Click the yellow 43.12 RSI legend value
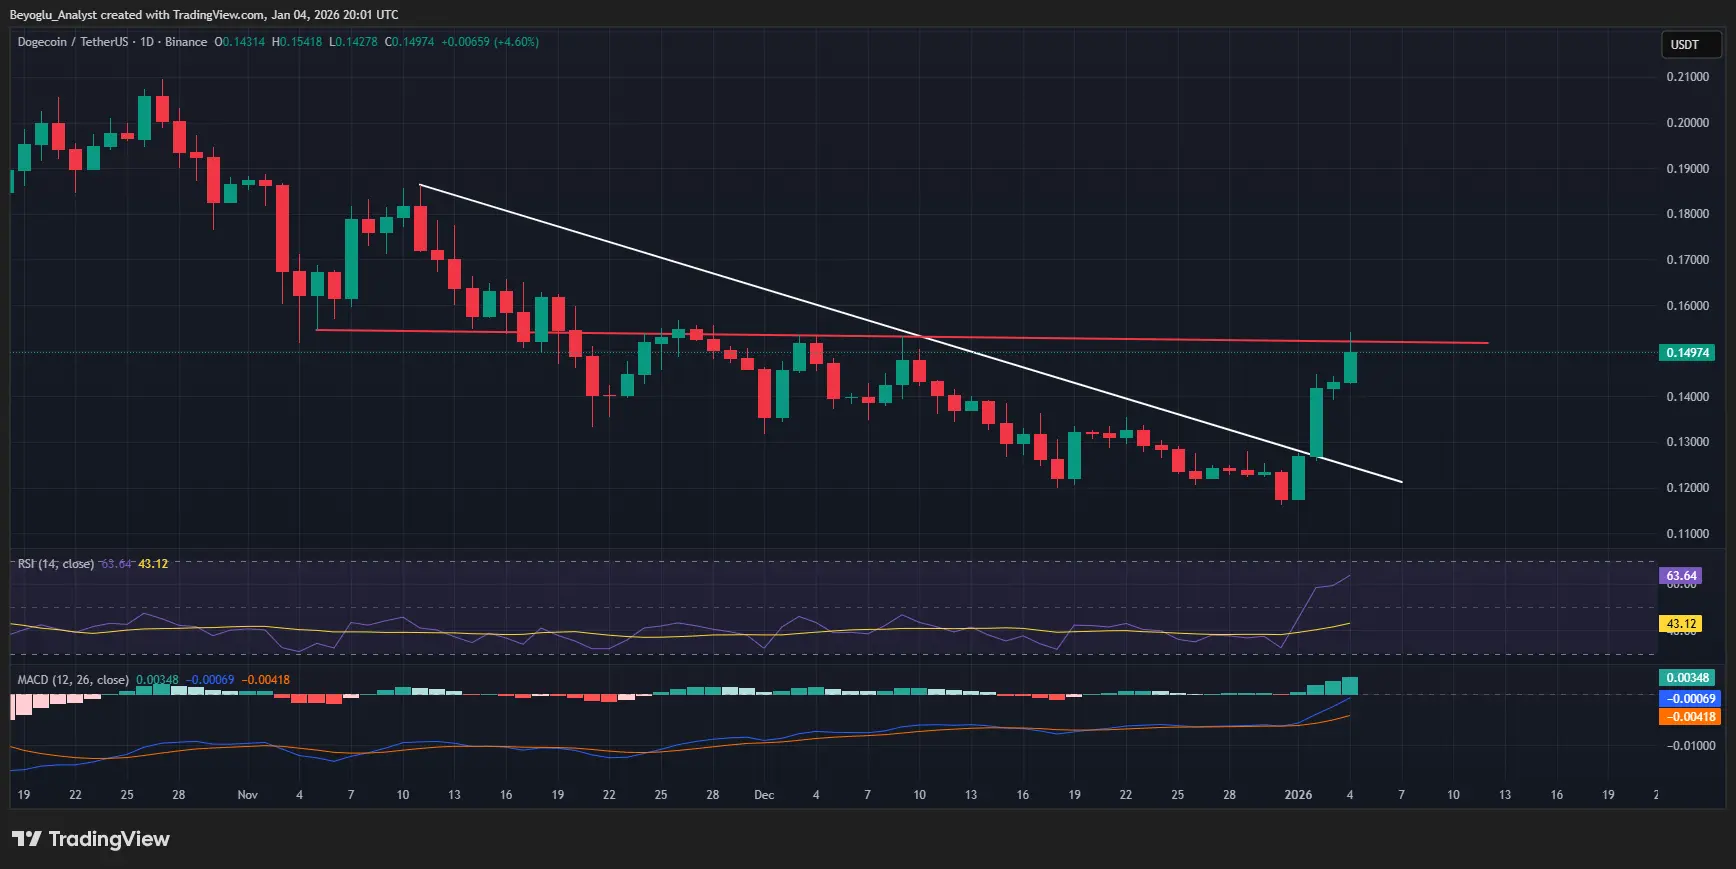This screenshot has height=869, width=1736. pyautogui.click(x=153, y=564)
